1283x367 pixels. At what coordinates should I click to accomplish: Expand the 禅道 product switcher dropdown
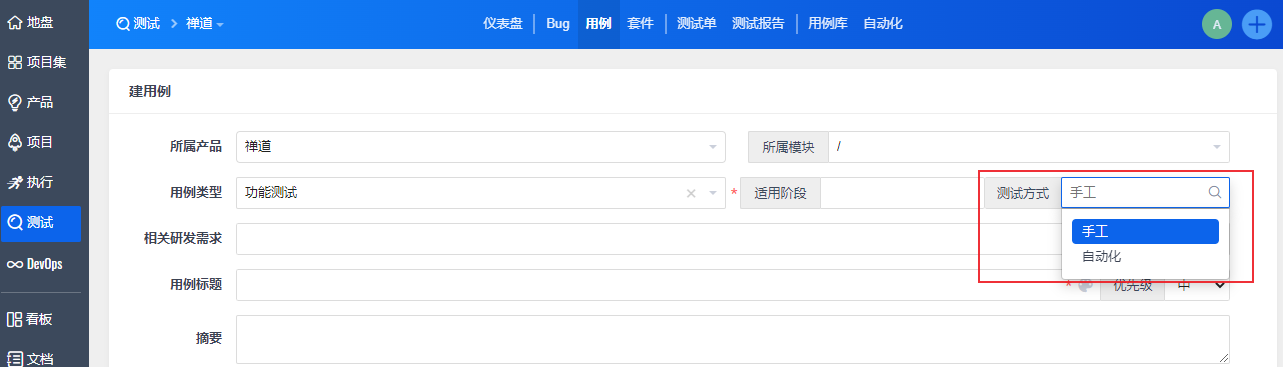click(x=205, y=23)
